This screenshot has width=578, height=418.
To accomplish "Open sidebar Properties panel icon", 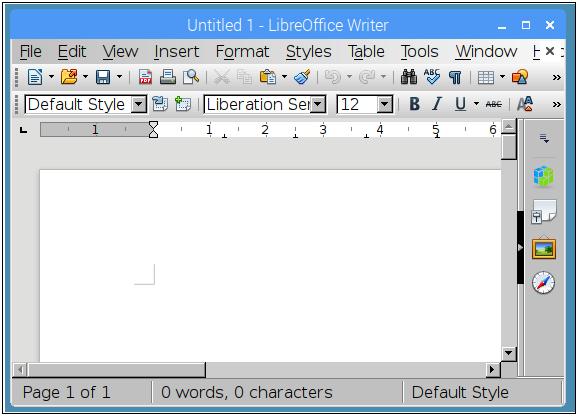I will pyautogui.click(x=544, y=177).
